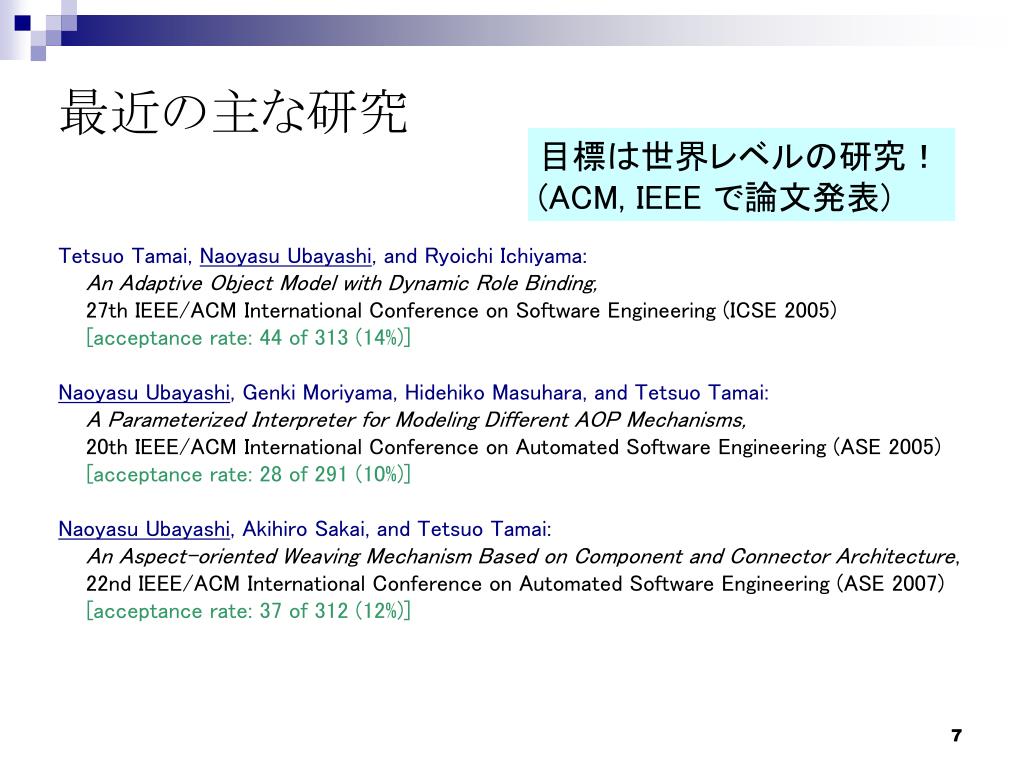Select acceptance rate 37 of 312 (12%)

(x=248, y=611)
